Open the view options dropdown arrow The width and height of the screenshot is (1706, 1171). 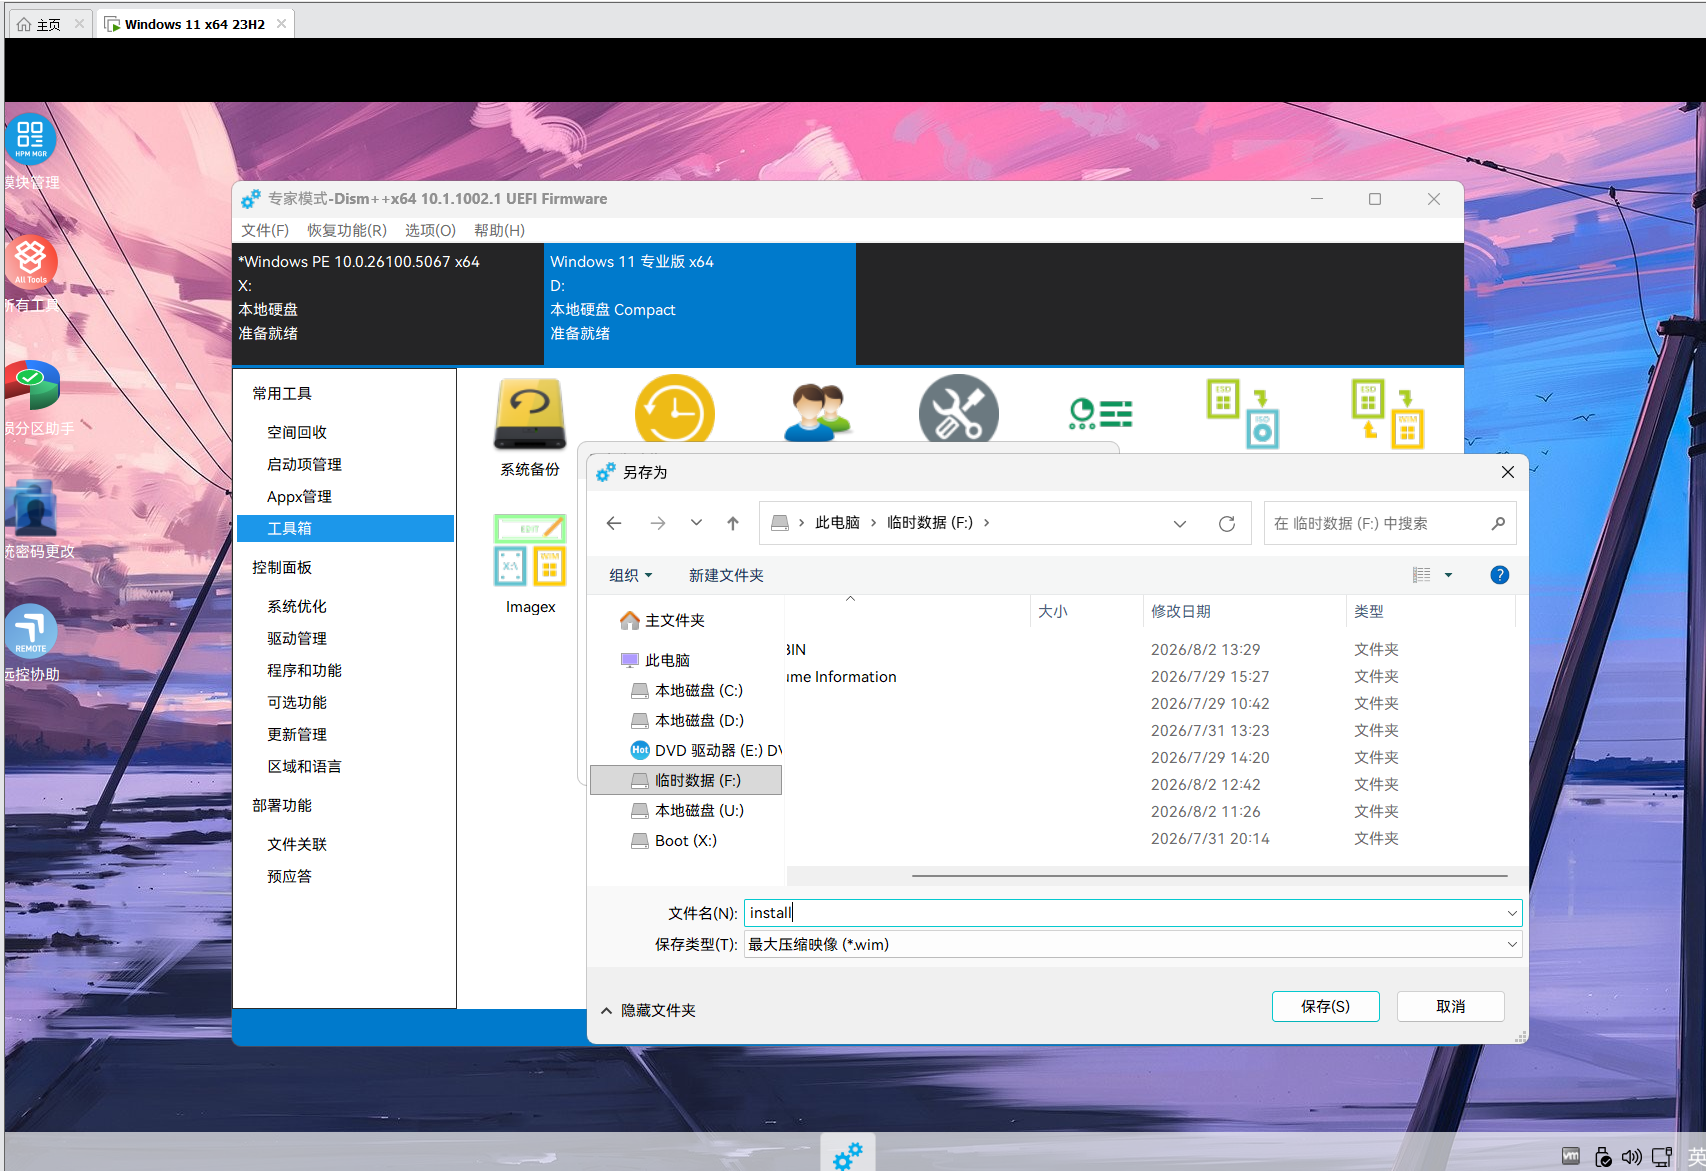1448,575
